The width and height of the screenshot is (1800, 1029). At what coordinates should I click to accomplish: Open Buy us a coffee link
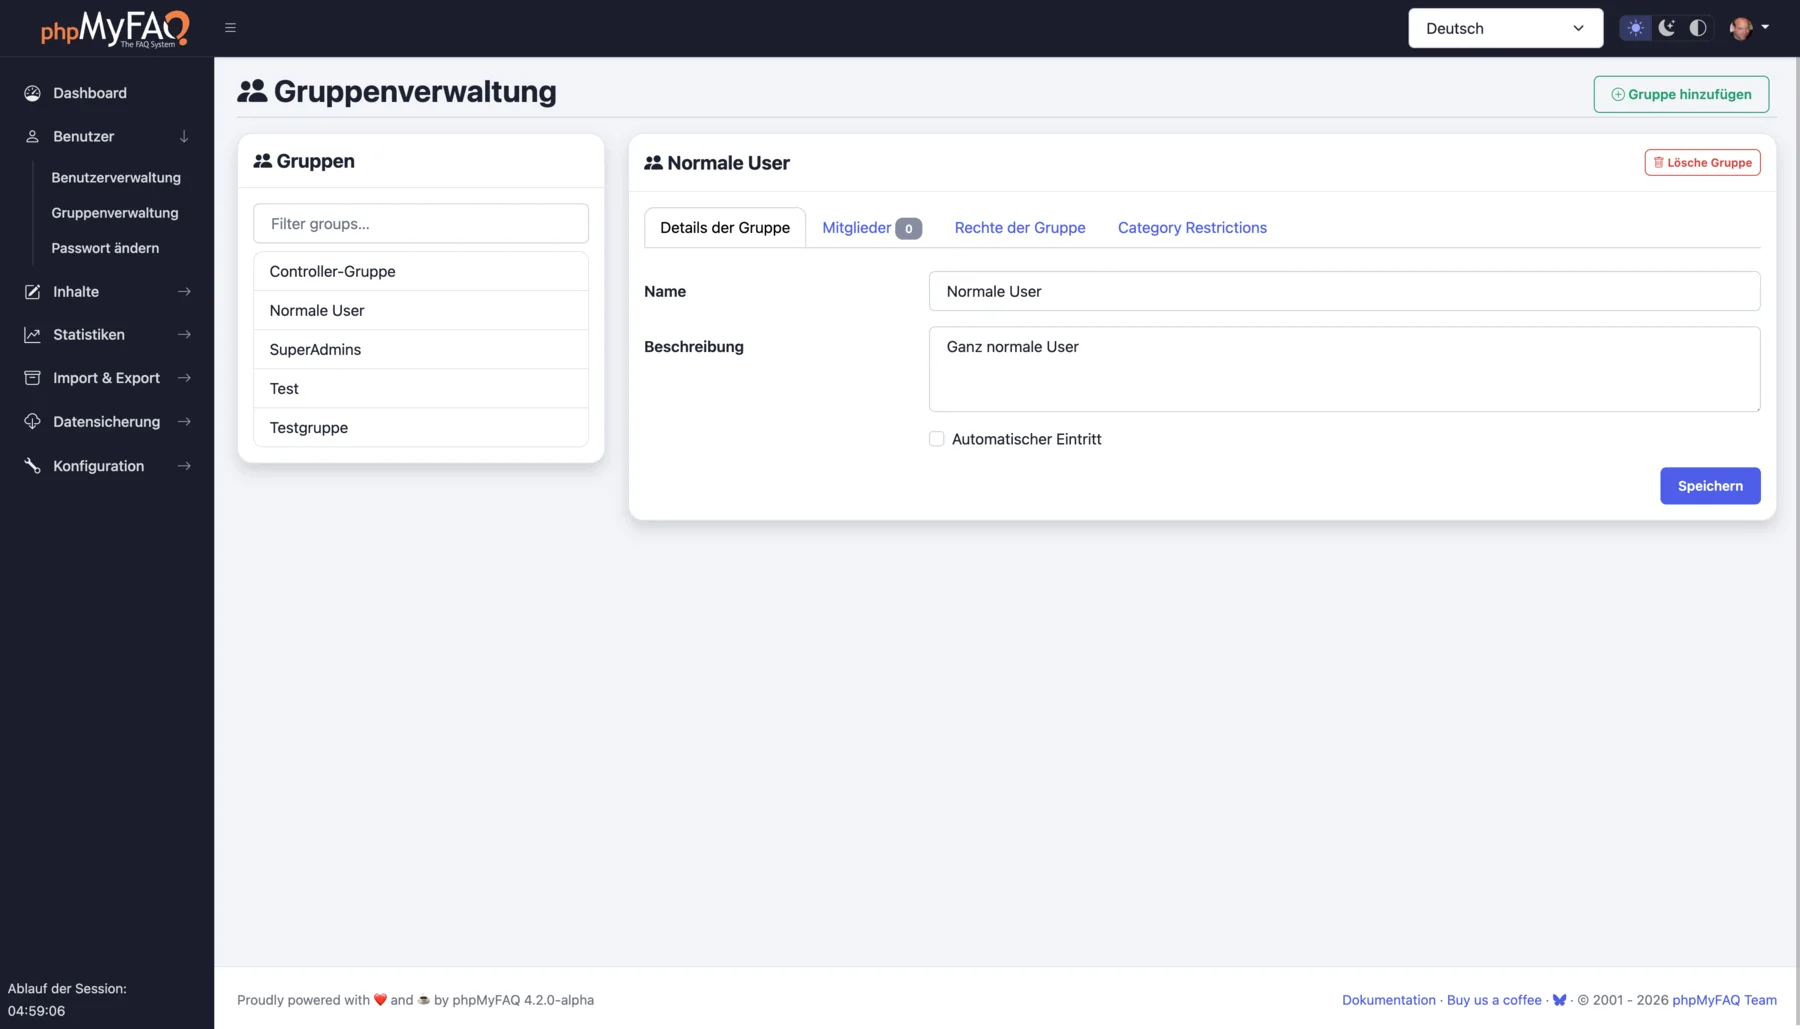1494,1000
